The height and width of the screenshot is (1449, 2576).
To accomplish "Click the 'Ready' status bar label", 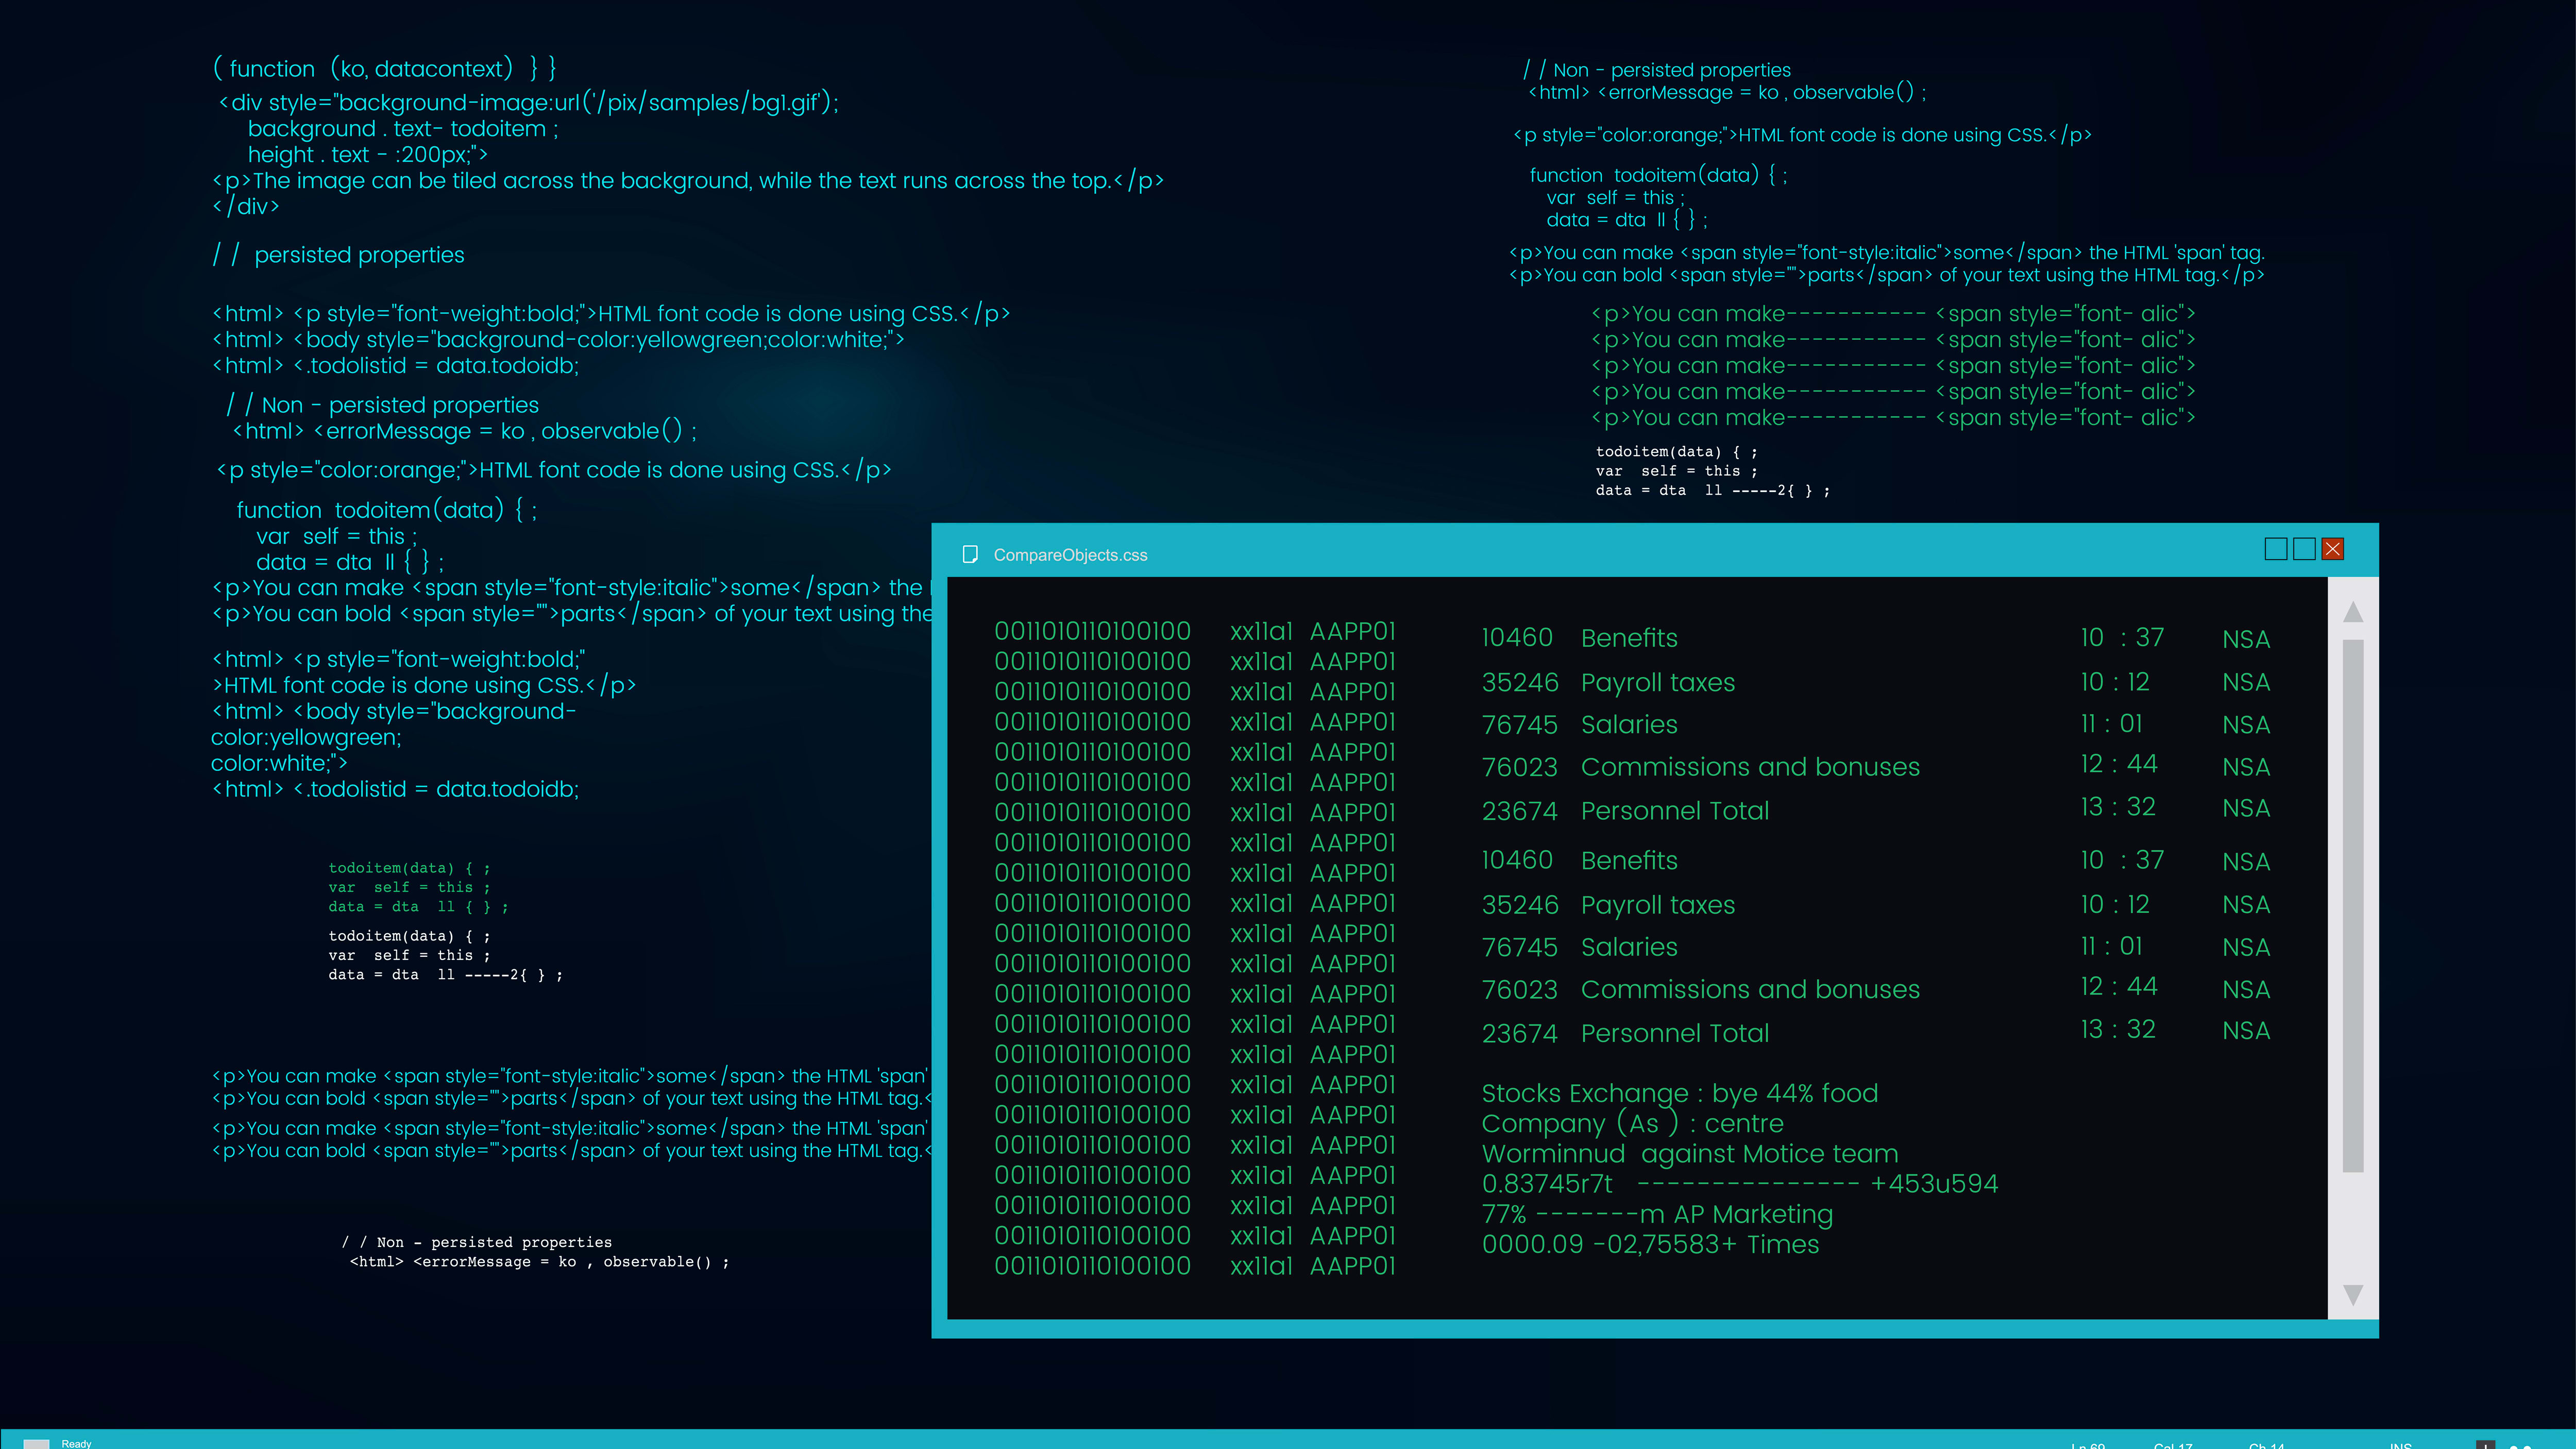I will click(76, 1443).
